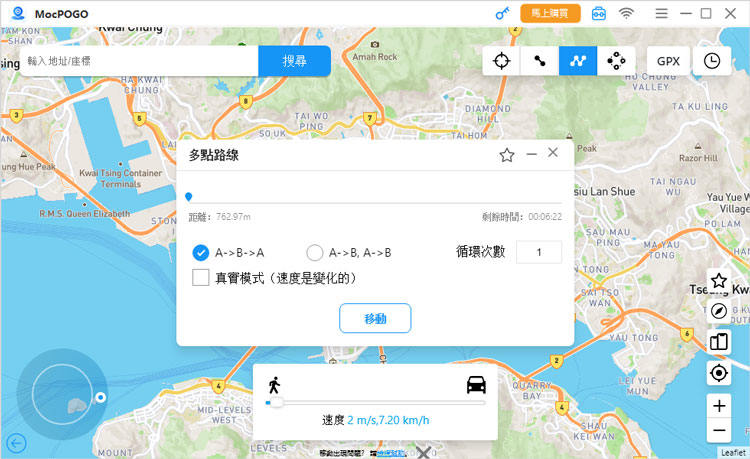750x459 pixels.
Task: Click the address/coordinate search input field
Action: coord(140,61)
